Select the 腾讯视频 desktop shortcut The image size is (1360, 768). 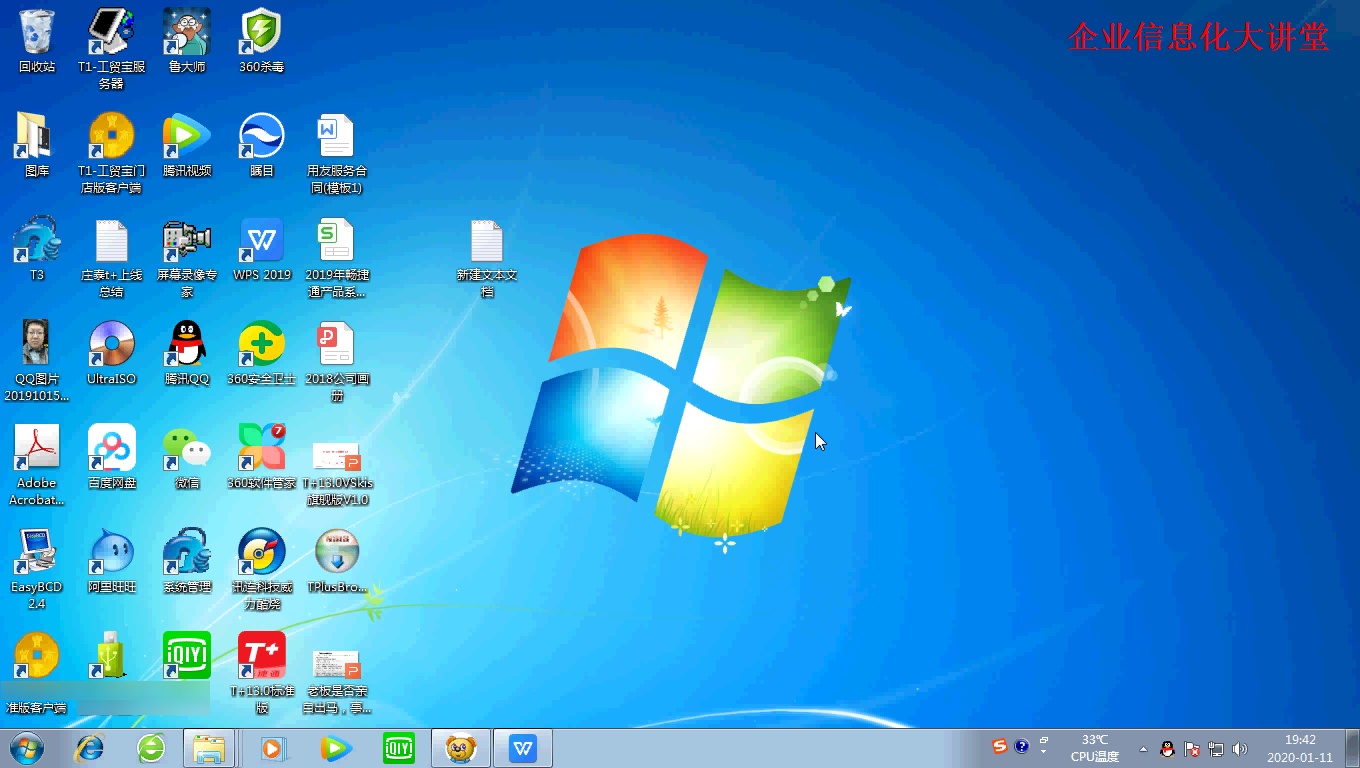click(x=187, y=145)
